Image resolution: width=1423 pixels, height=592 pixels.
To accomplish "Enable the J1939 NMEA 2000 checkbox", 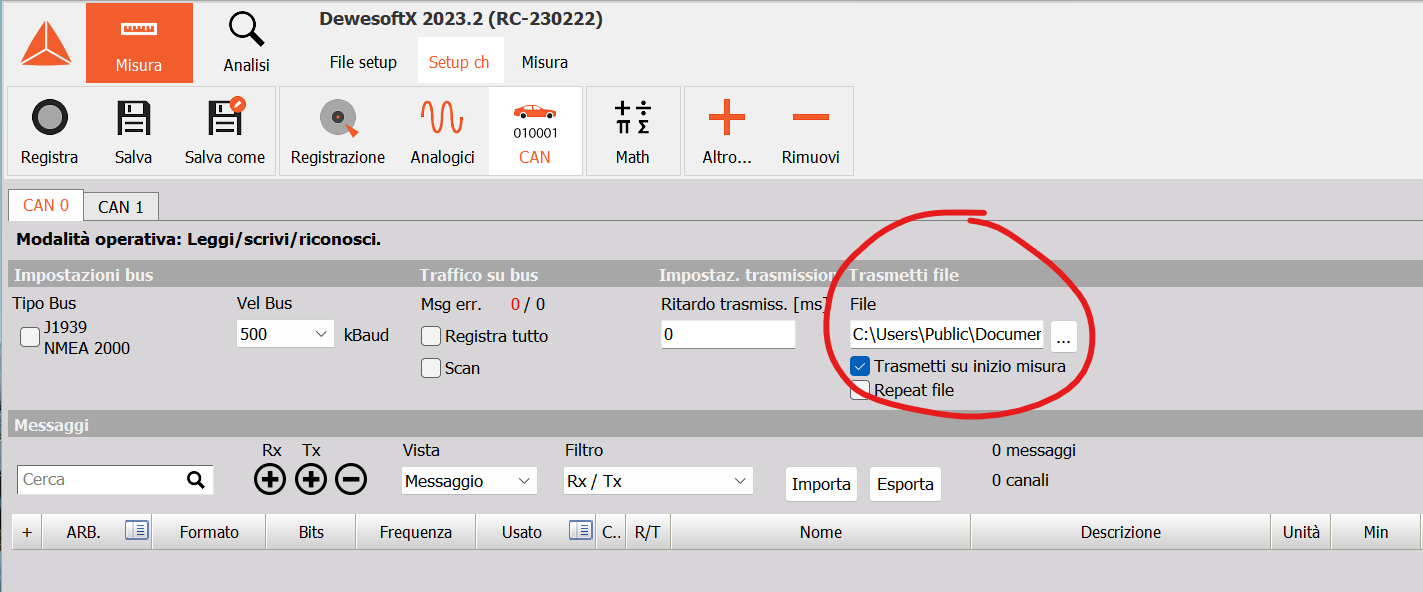I will pos(30,337).
